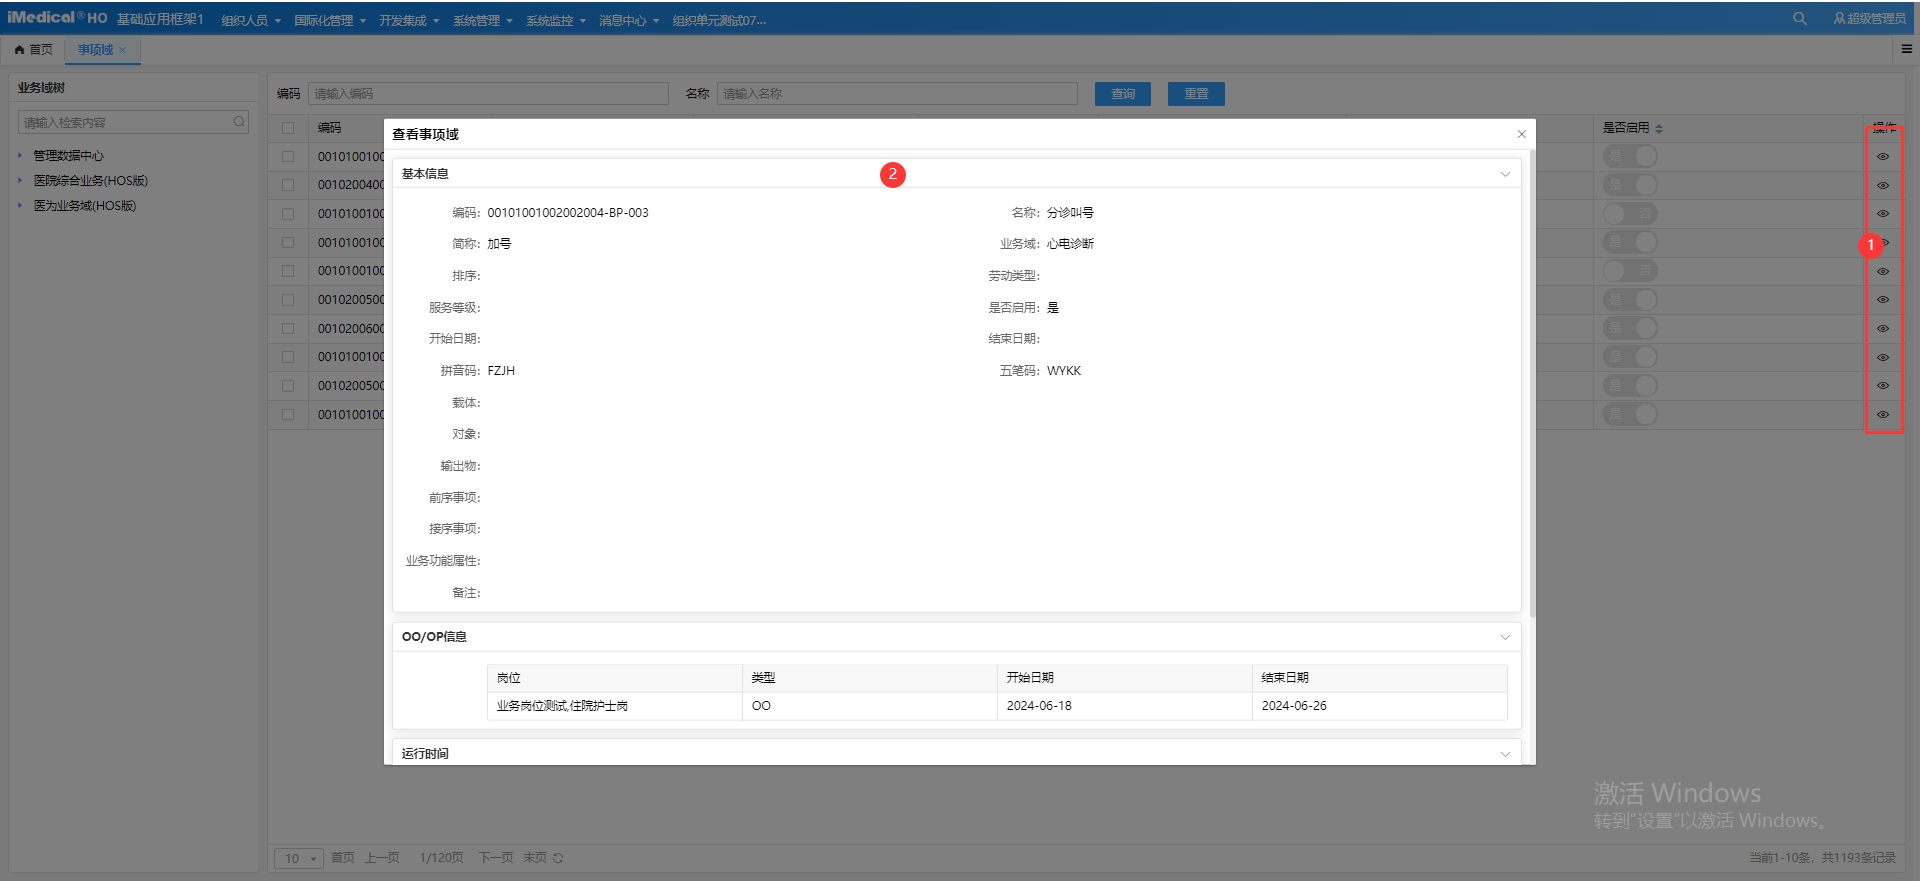Focus the 请输入检索内容 tree search box
Image resolution: width=1920 pixels, height=881 pixels.
[133, 122]
